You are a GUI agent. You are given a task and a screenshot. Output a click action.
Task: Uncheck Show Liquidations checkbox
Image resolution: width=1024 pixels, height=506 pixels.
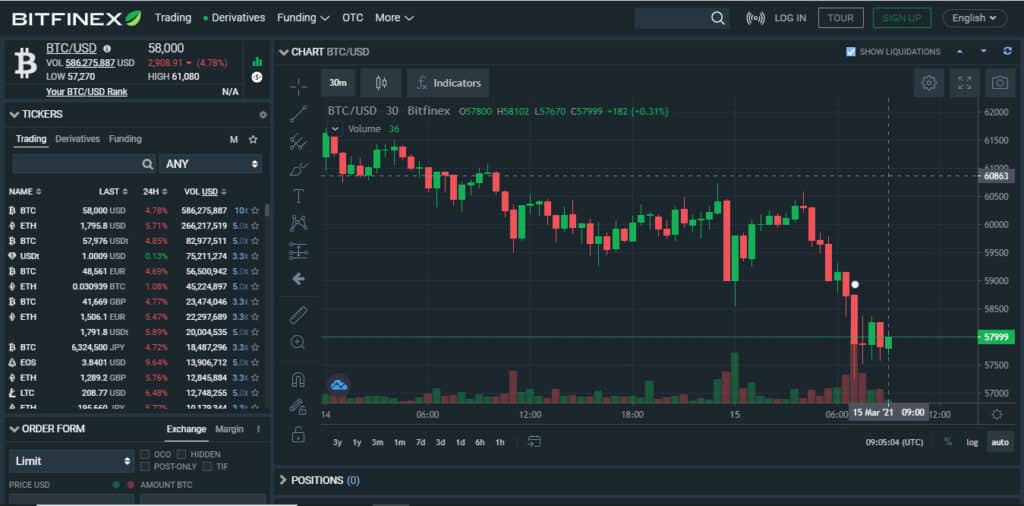[850, 52]
